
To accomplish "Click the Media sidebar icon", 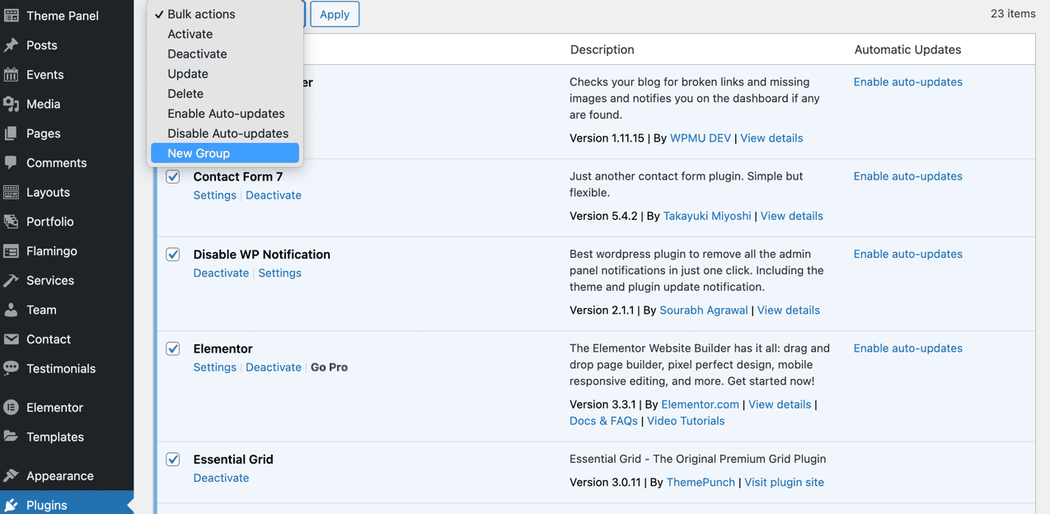I will pos(11,104).
